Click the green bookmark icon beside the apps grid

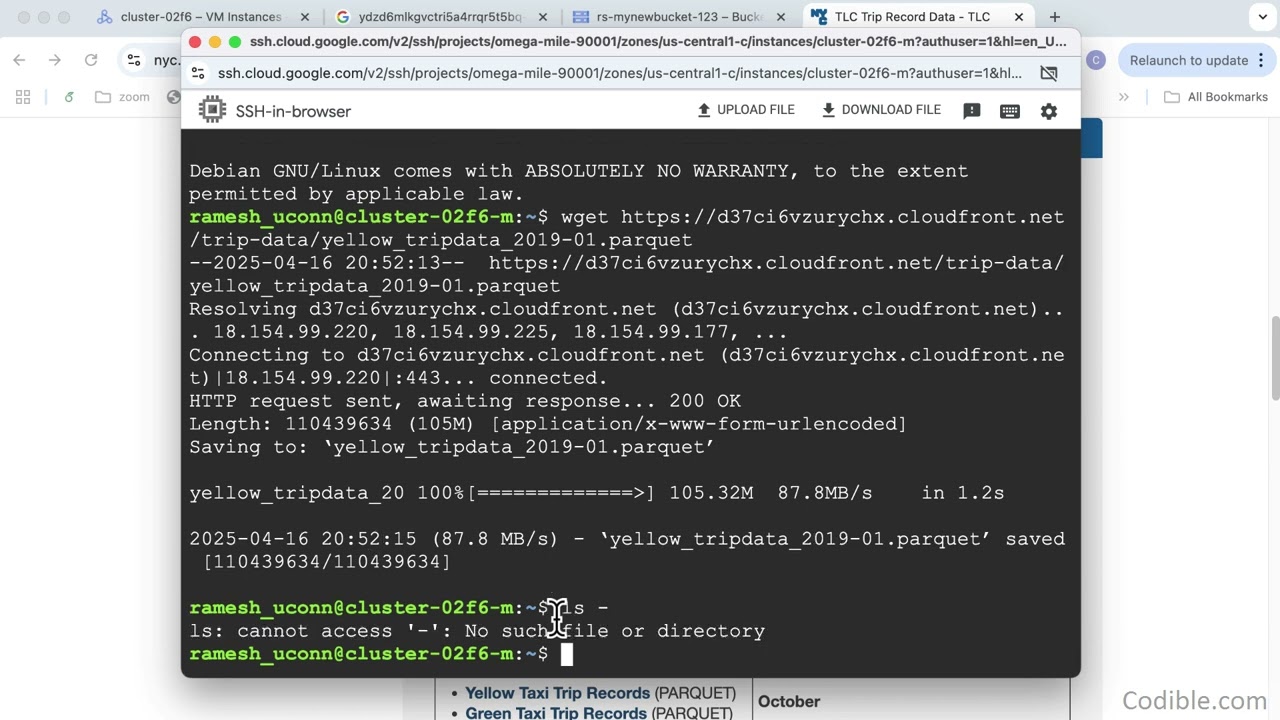(69, 97)
